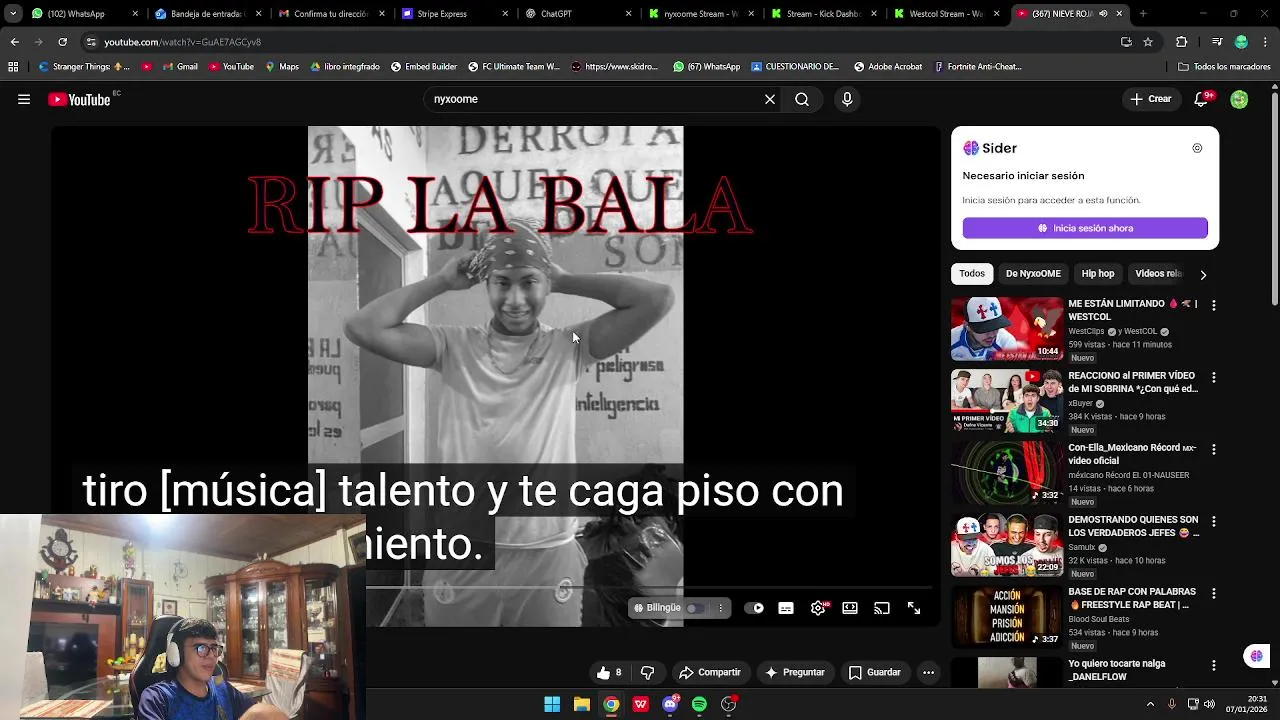This screenshot has height=720, width=1280.
Task: Switch to theater mode in player
Action: (850, 608)
